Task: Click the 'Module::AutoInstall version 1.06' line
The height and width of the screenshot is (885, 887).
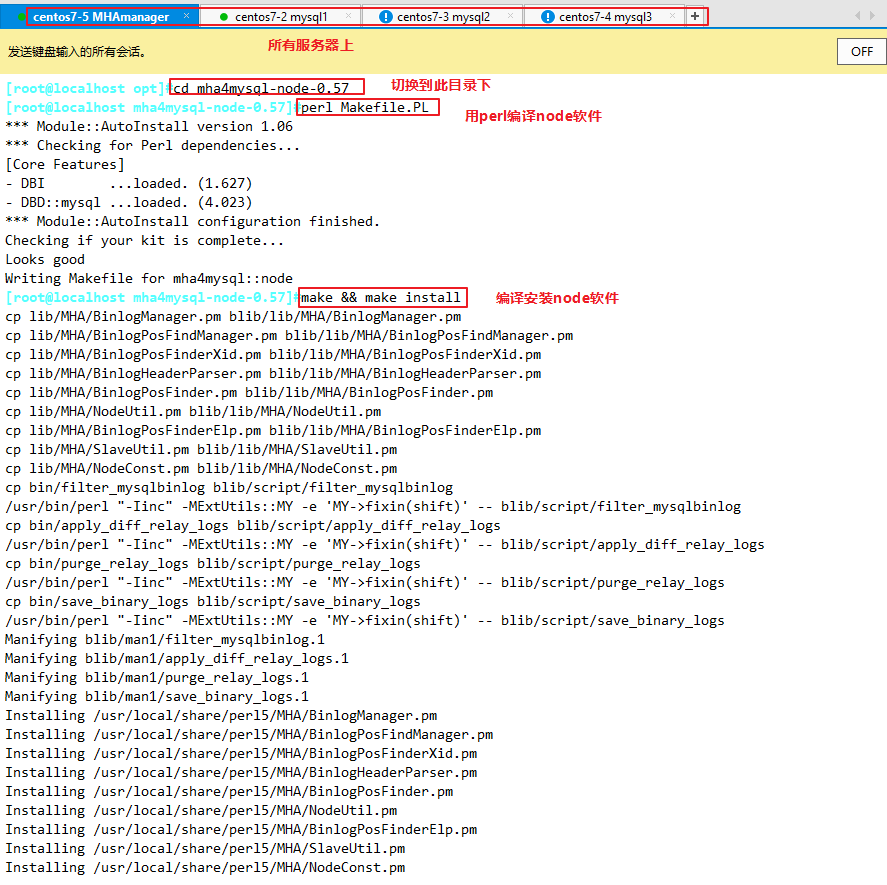Action: (x=149, y=126)
